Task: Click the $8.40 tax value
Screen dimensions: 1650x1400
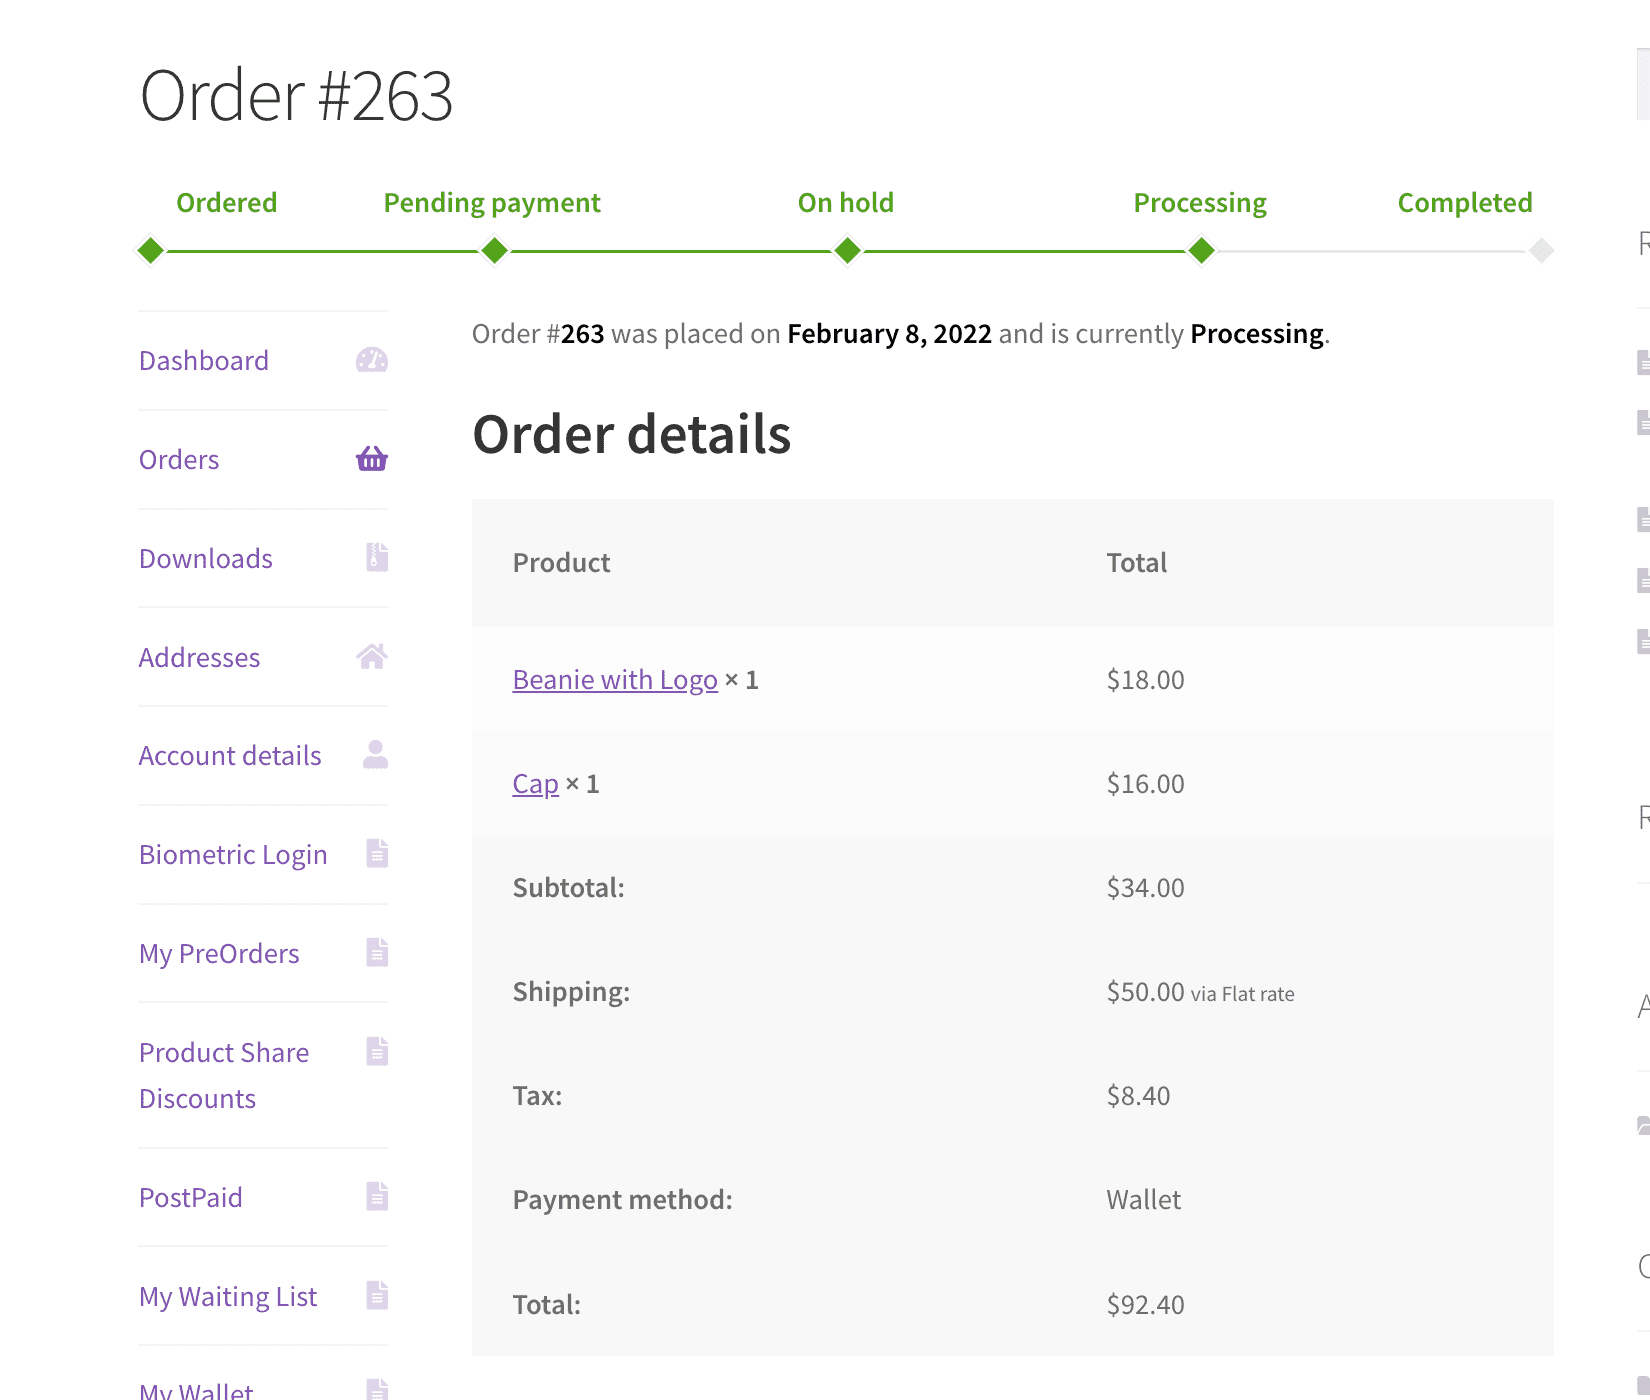Action: click(x=1139, y=1096)
